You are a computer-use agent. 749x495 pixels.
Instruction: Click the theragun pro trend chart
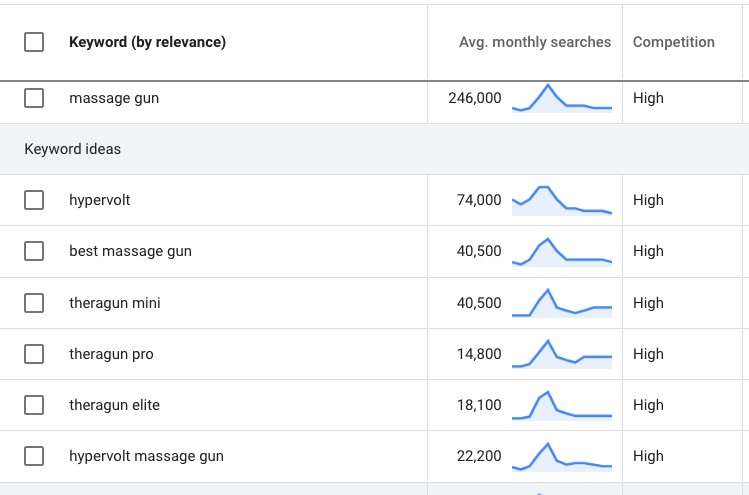[x=561, y=354]
